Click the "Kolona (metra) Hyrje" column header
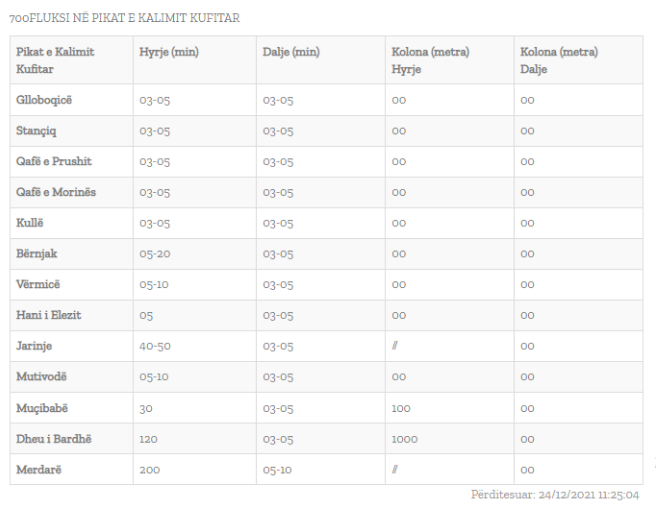The image size is (663, 509). (430, 60)
